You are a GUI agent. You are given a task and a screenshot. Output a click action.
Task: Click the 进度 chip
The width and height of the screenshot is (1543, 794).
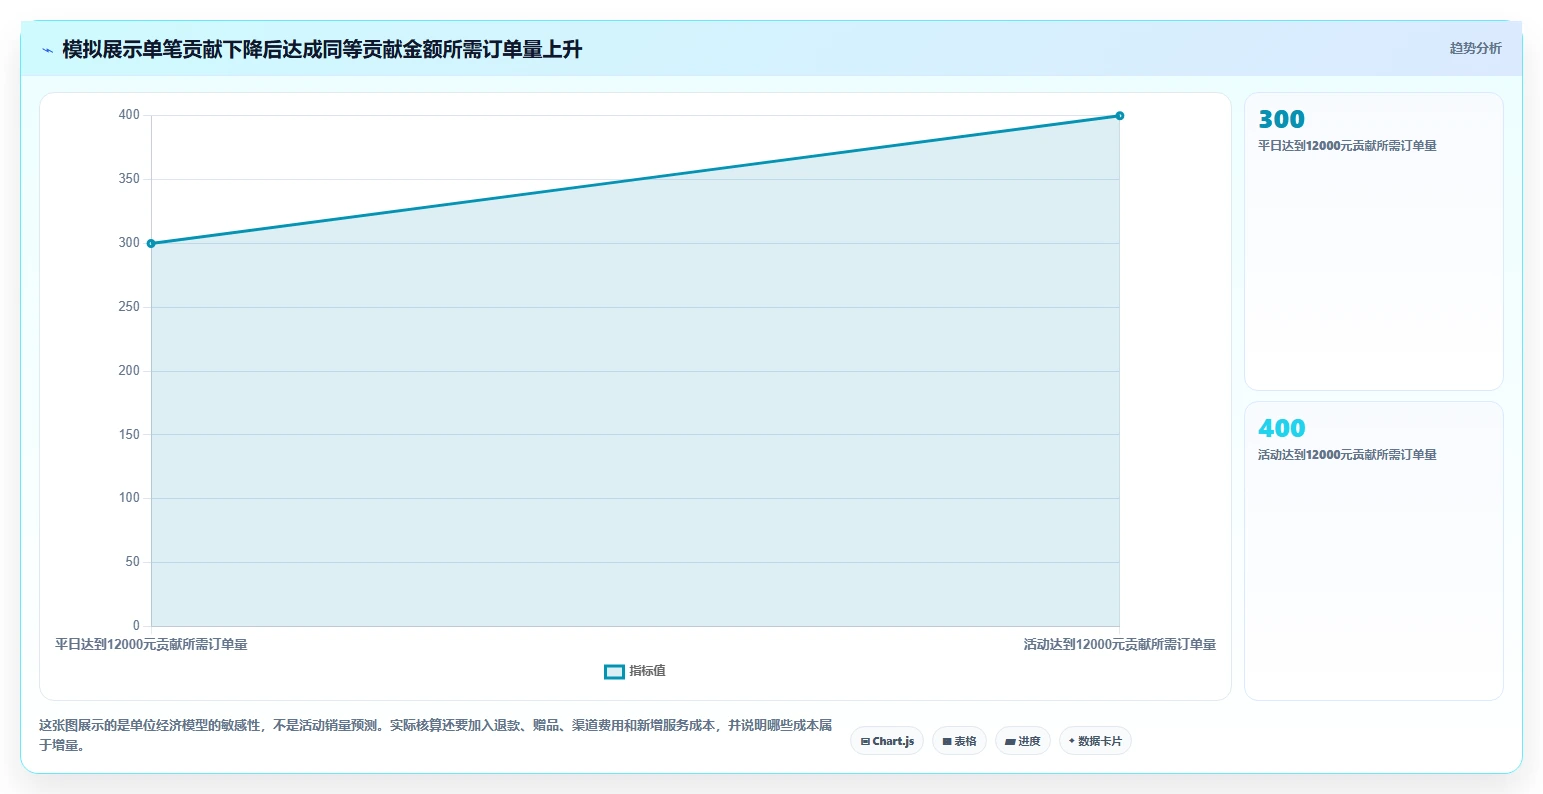click(1022, 741)
